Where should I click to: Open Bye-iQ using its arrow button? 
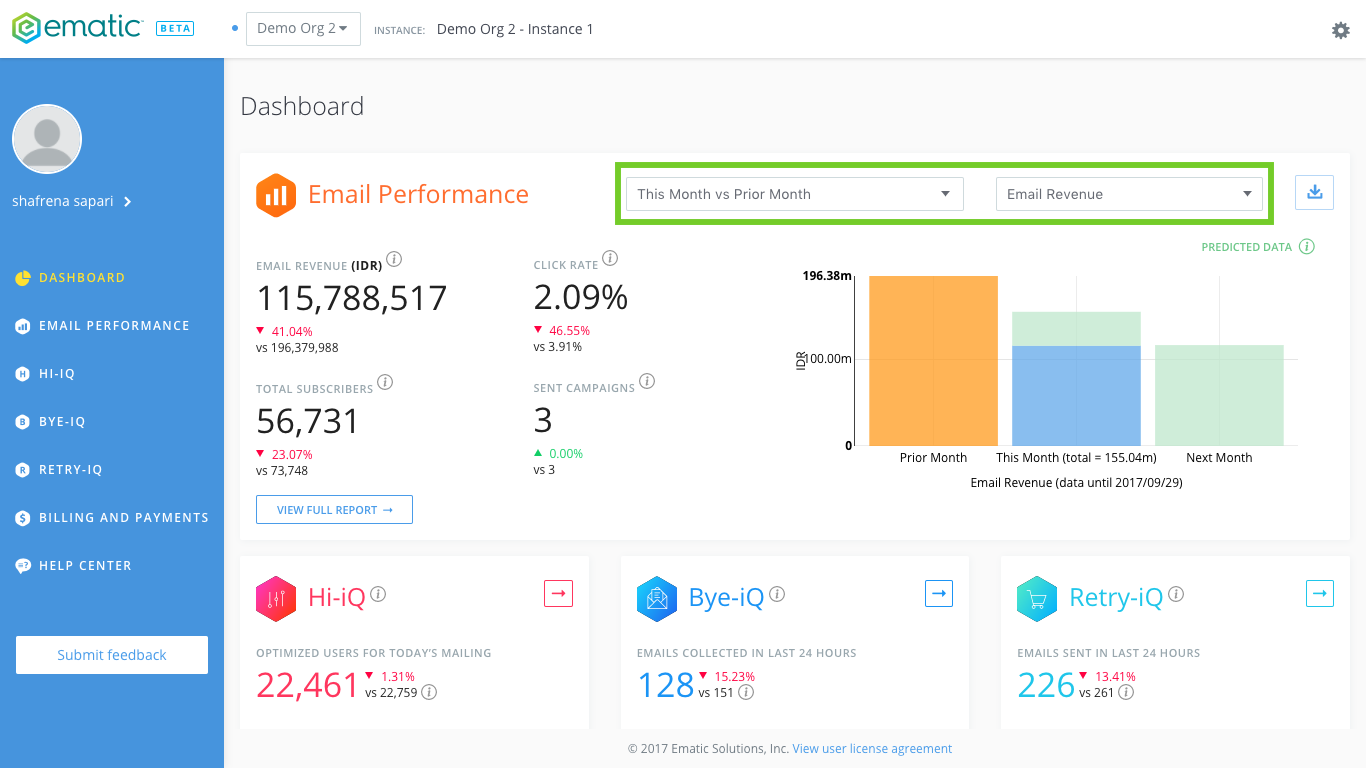click(939, 593)
